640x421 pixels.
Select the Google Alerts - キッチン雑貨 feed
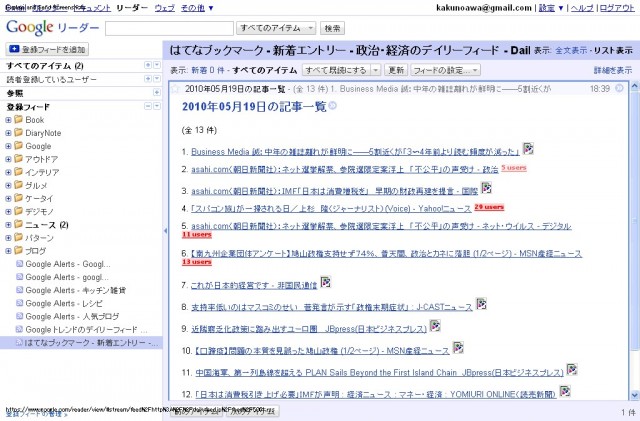(76, 290)
